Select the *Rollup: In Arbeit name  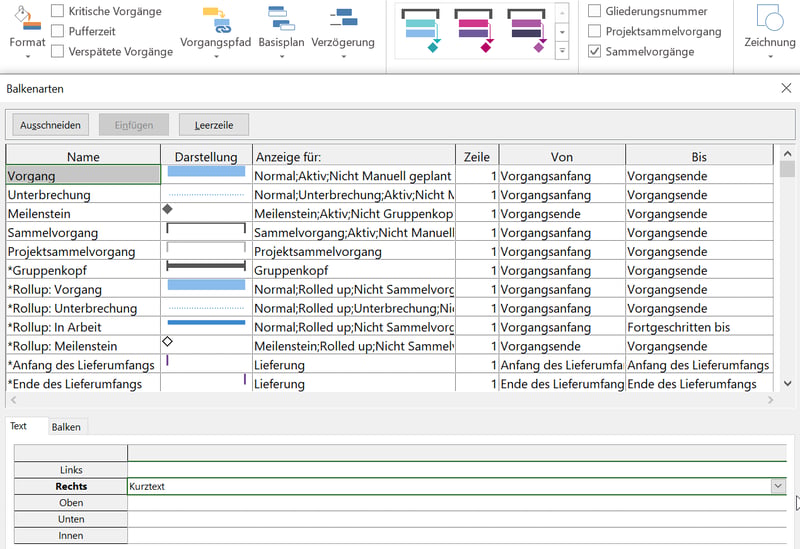tap(83, 327)
